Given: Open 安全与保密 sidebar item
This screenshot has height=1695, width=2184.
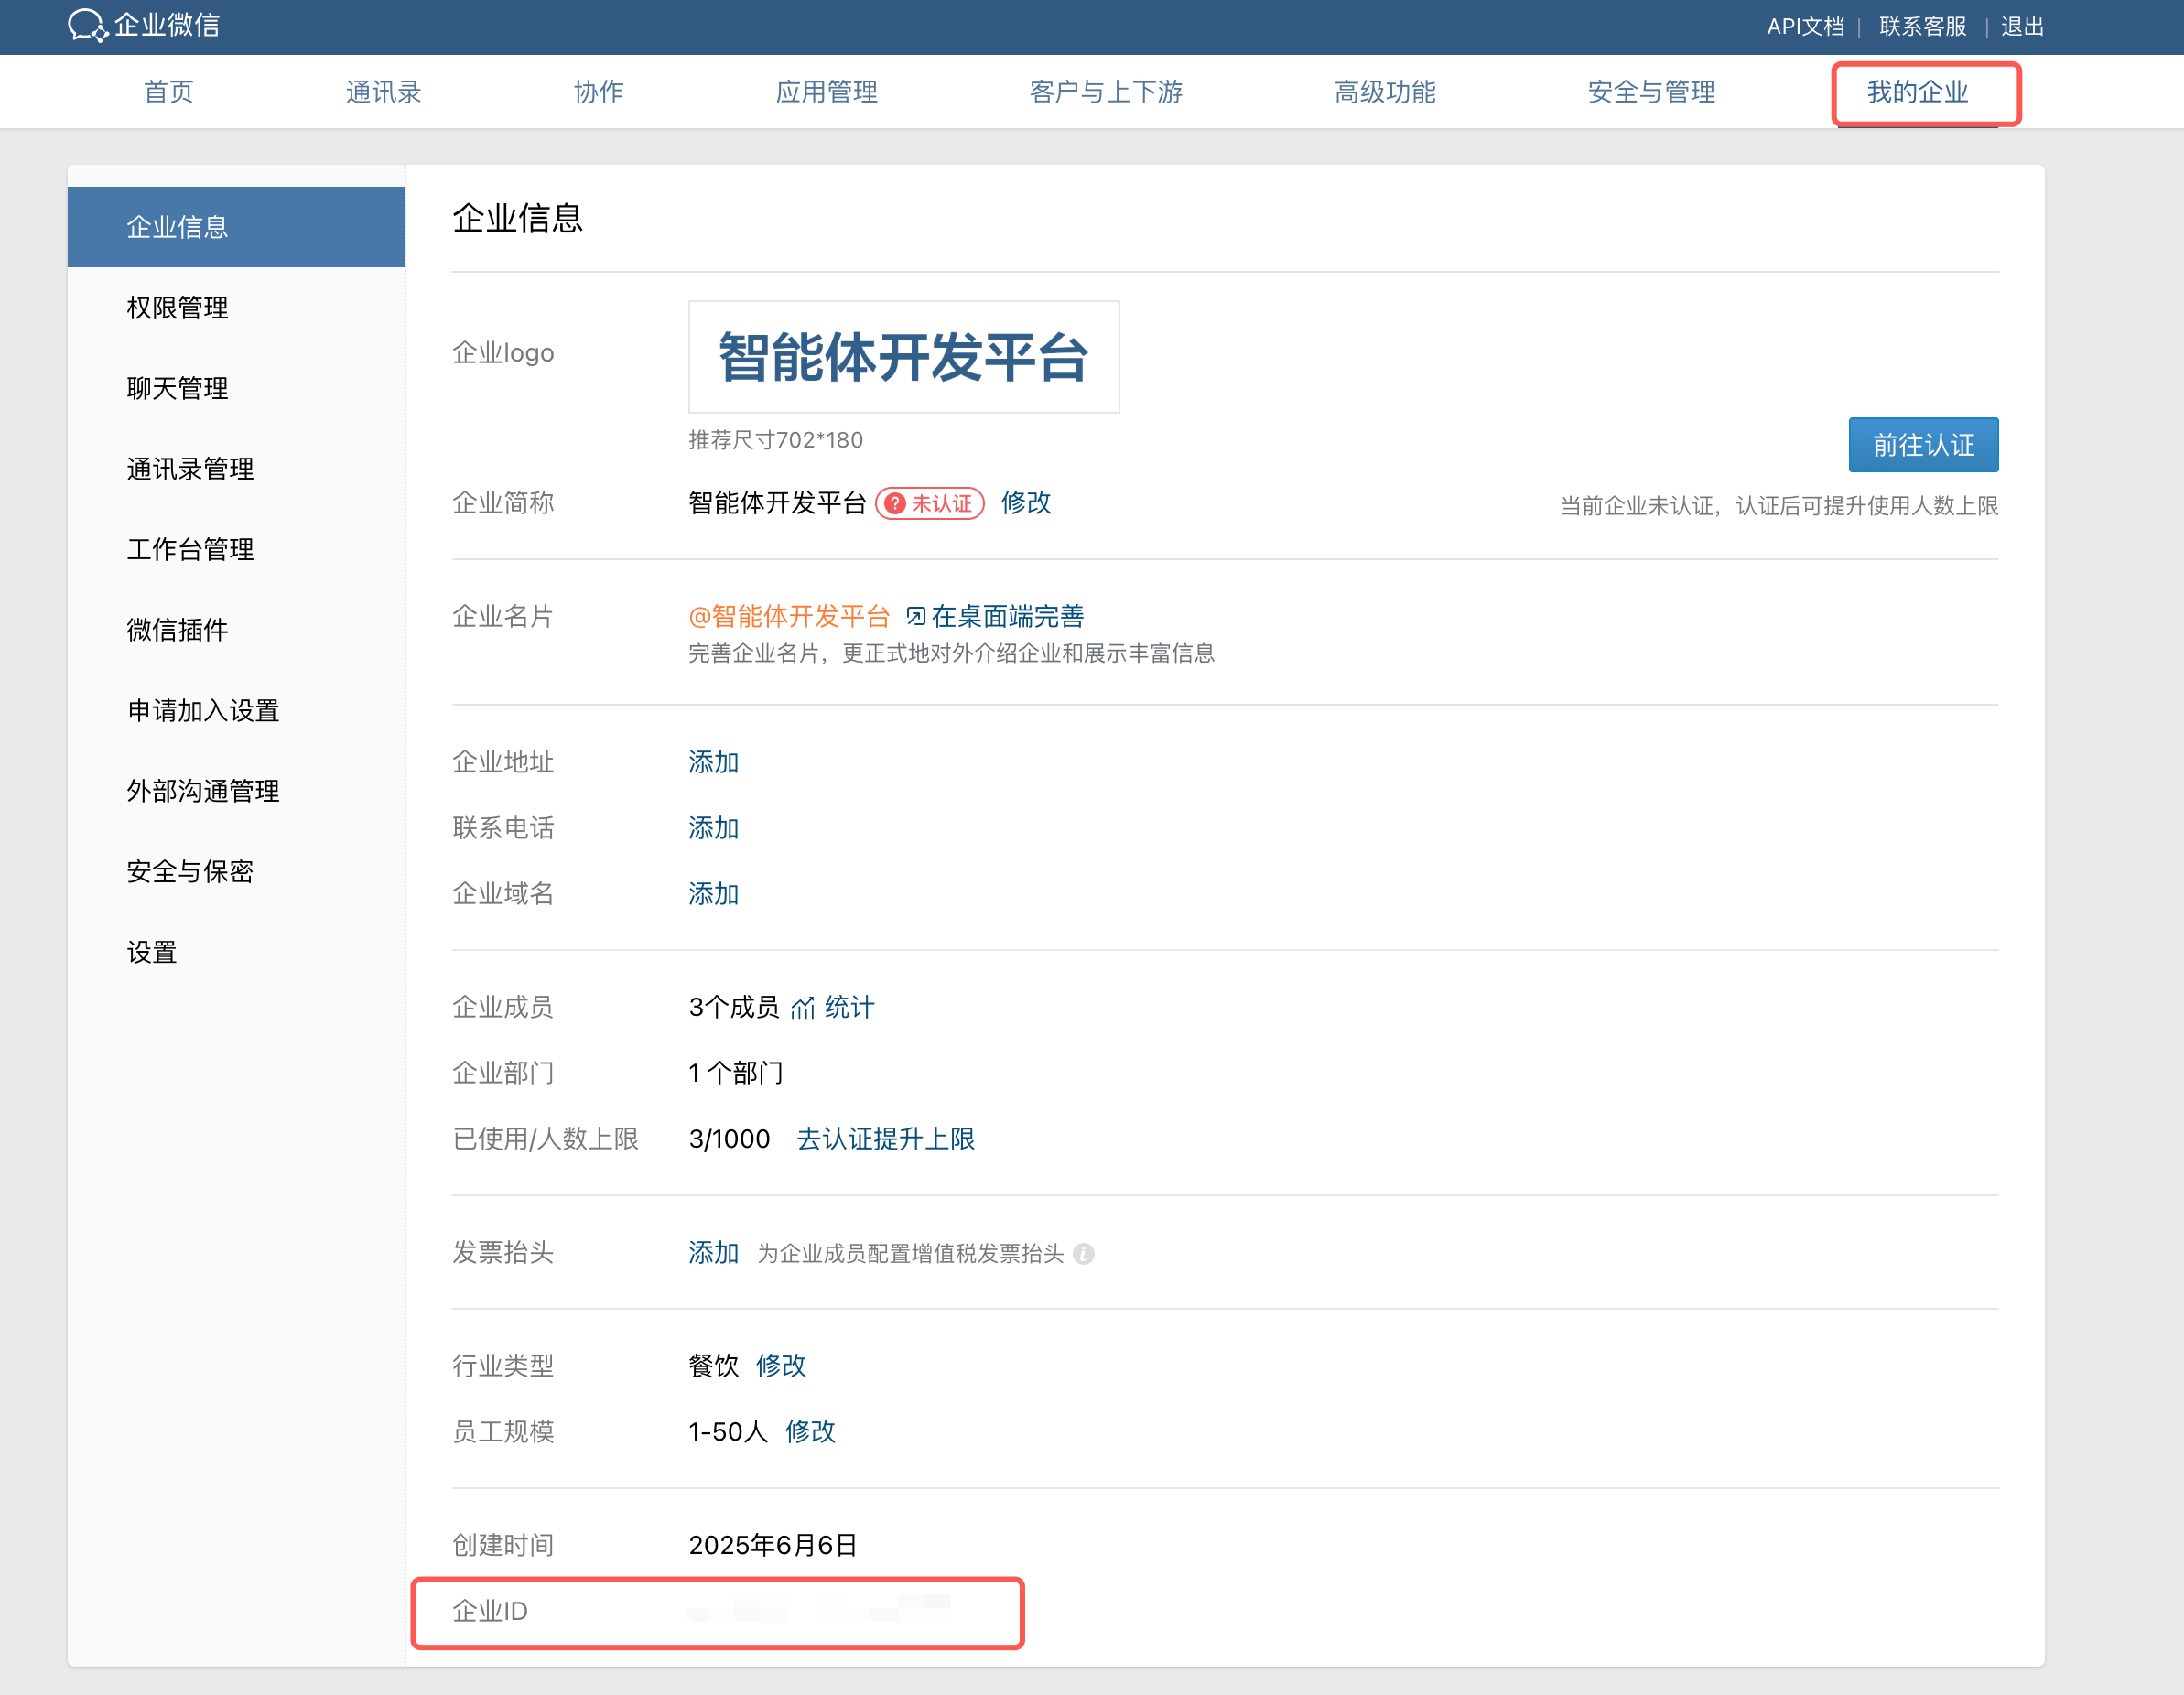Looking at the screenshot, I should [190, 872].
